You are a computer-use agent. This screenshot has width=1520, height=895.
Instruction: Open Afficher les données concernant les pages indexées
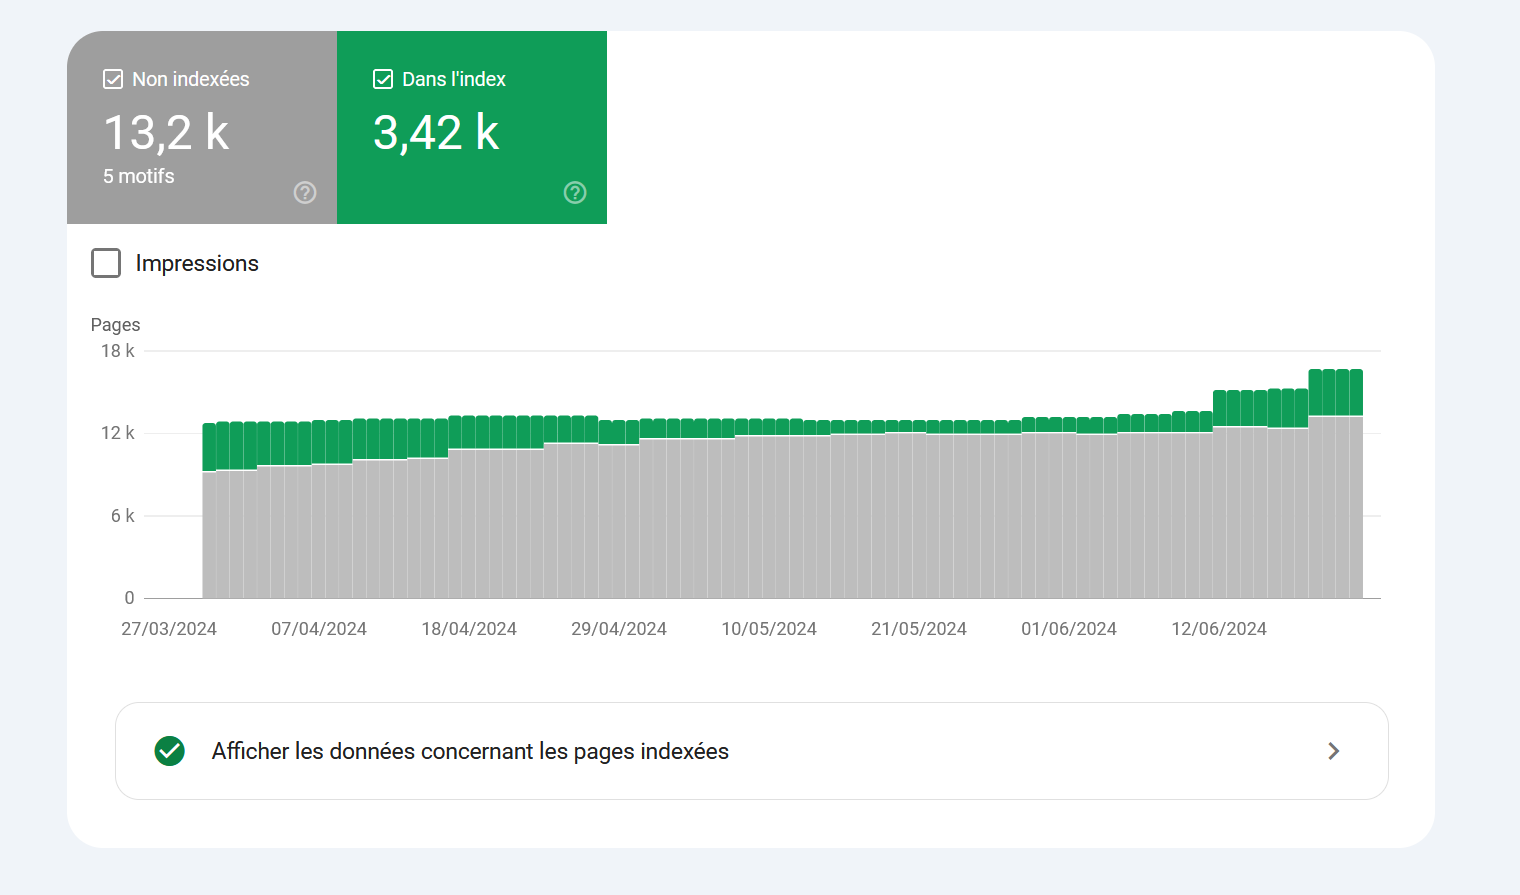click(752, 751)
